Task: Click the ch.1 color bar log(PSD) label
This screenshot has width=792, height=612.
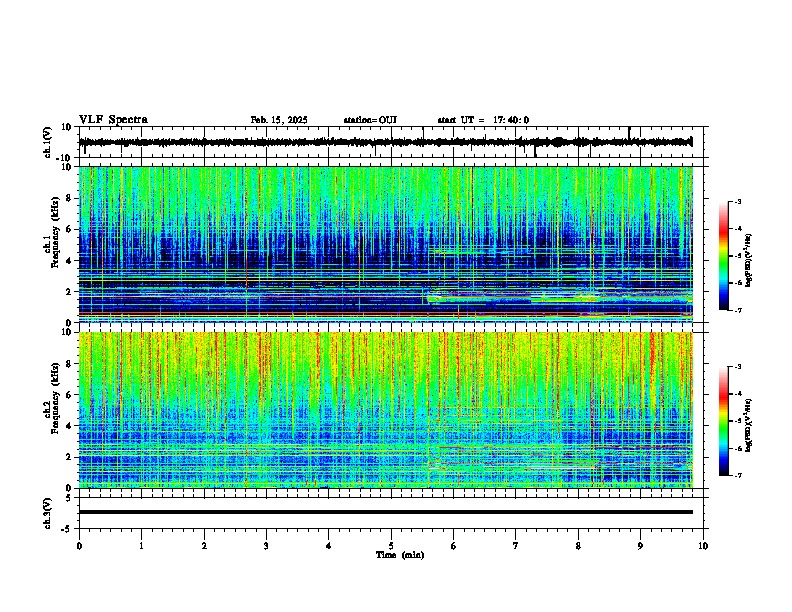Action: (748, 261)
